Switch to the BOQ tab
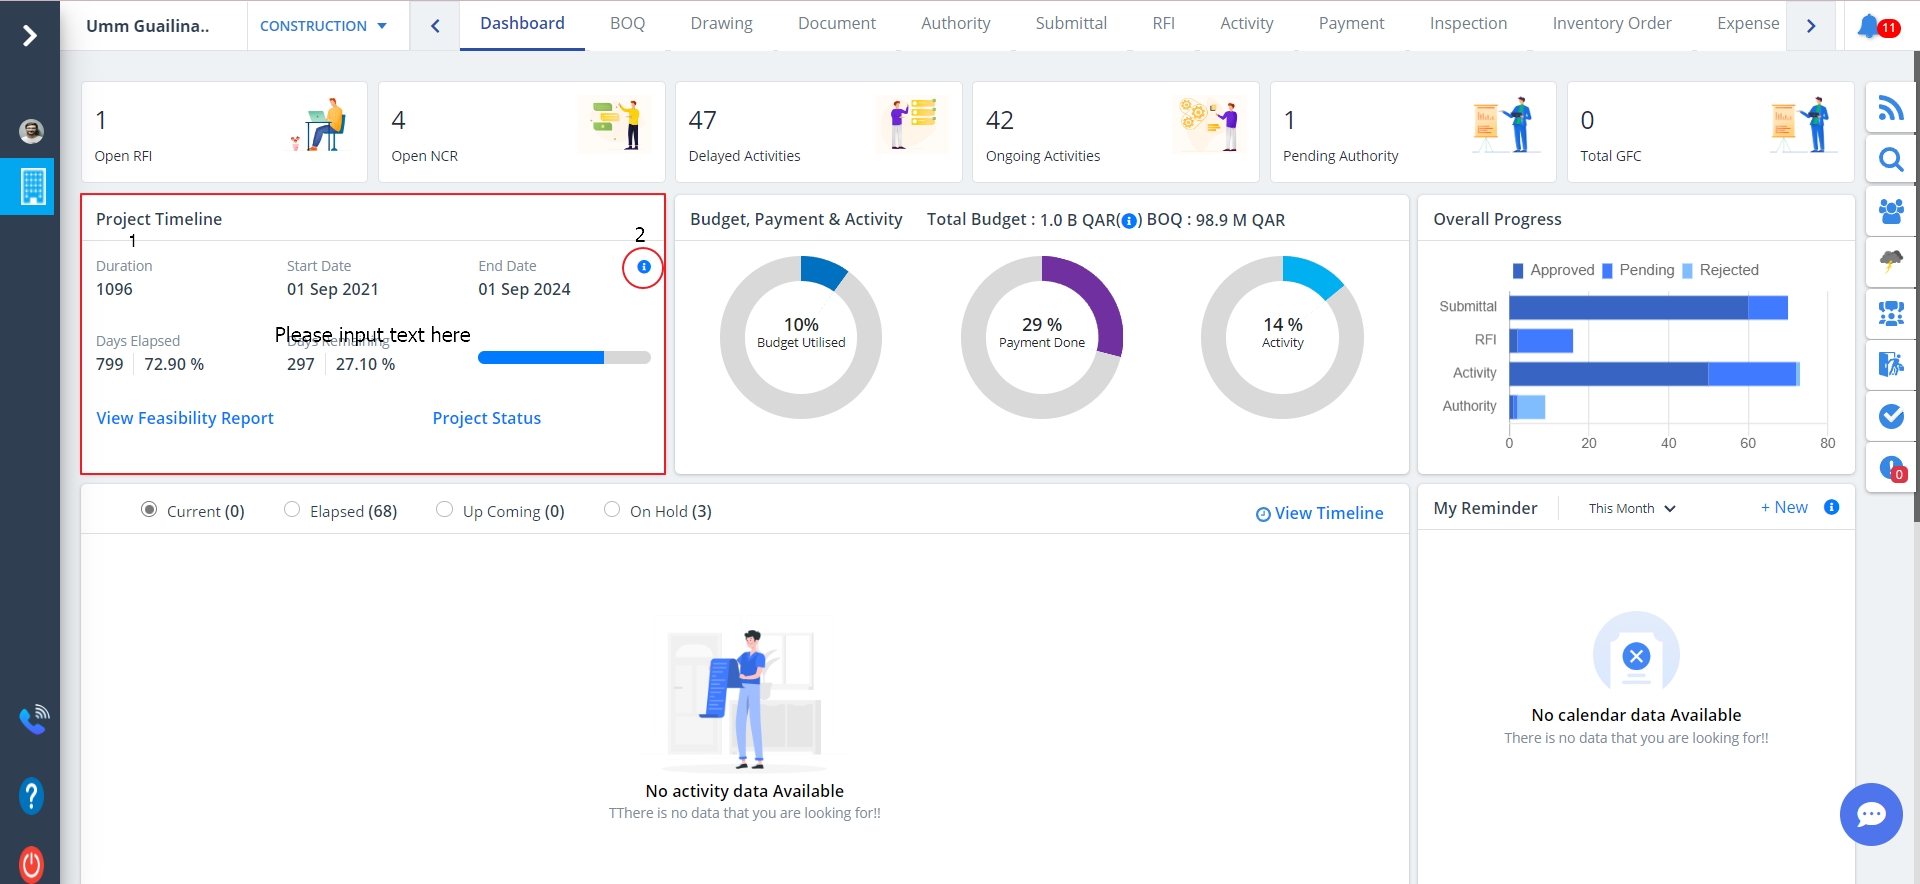This screenshot has height=884, width=1920. (x=627, y=24)
